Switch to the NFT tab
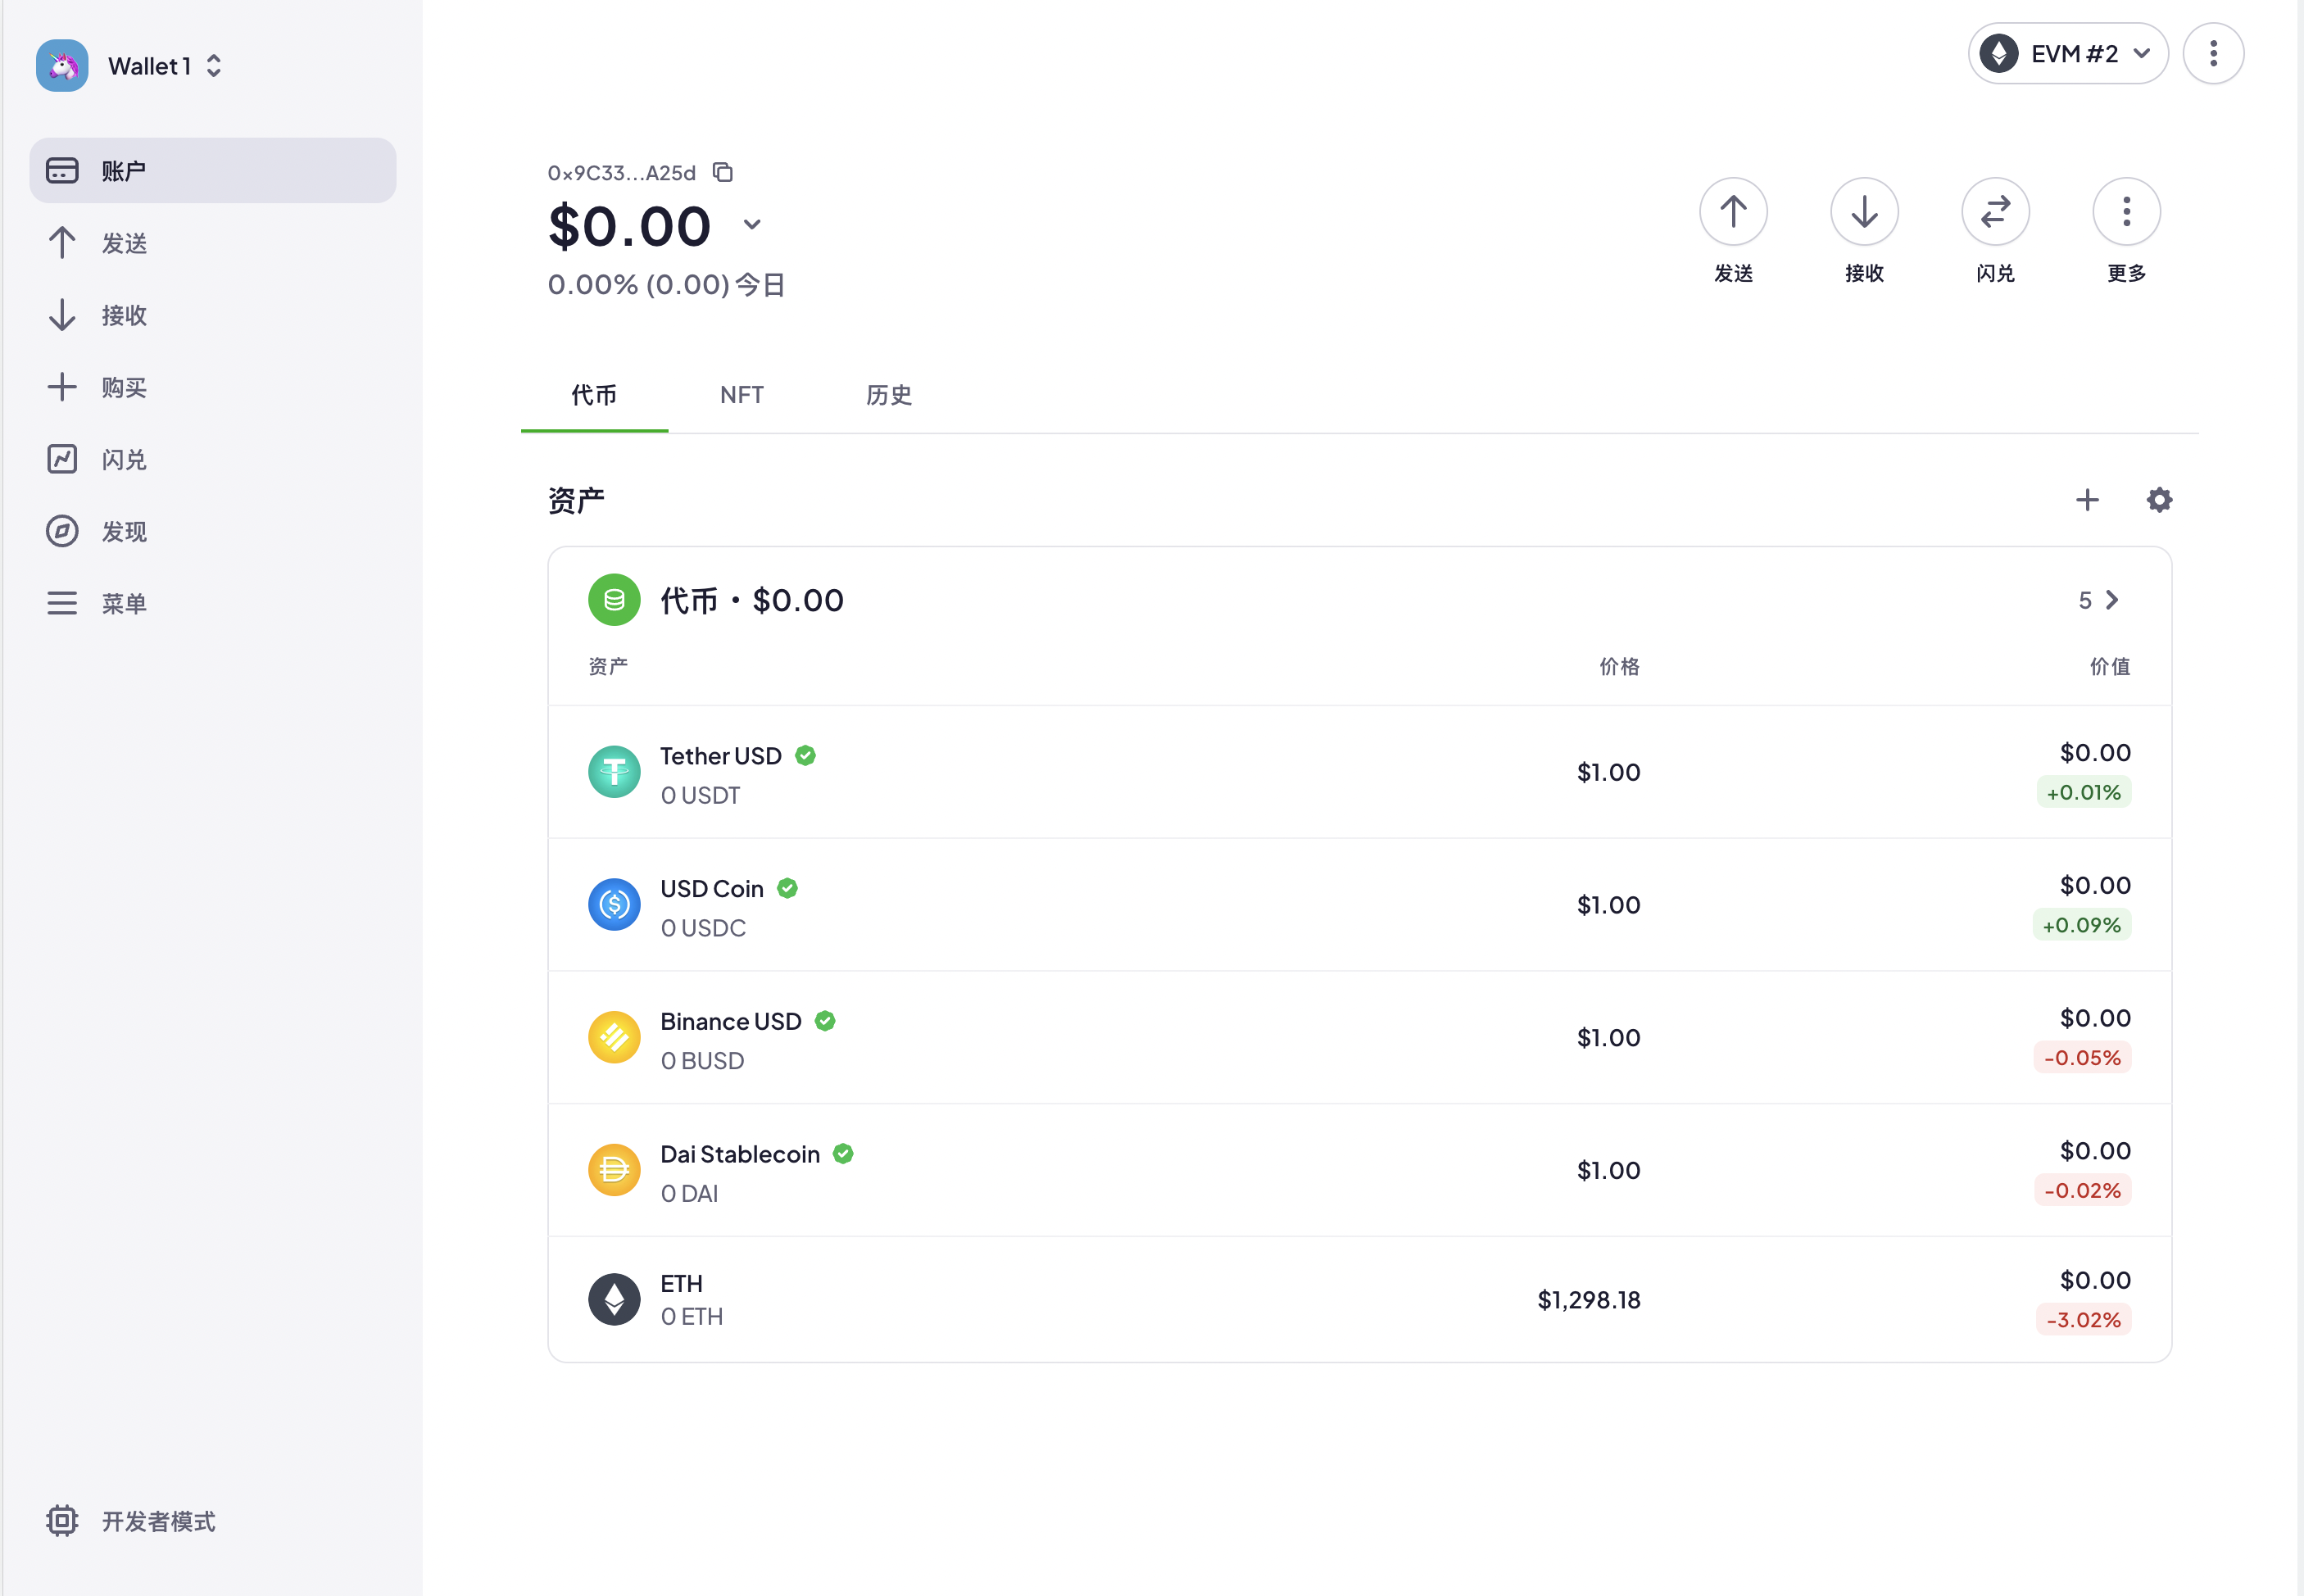 (x=741, y=395)
